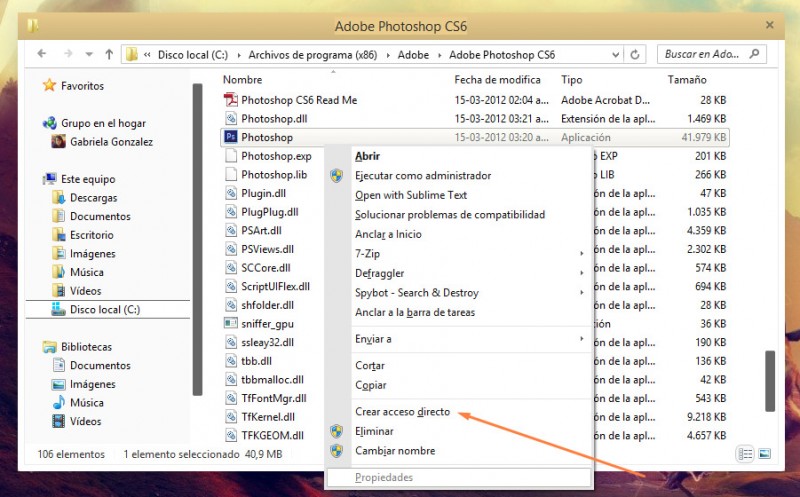
Task: Select Gabriela Gonzalez user
Action: click(x=111, y=142)
